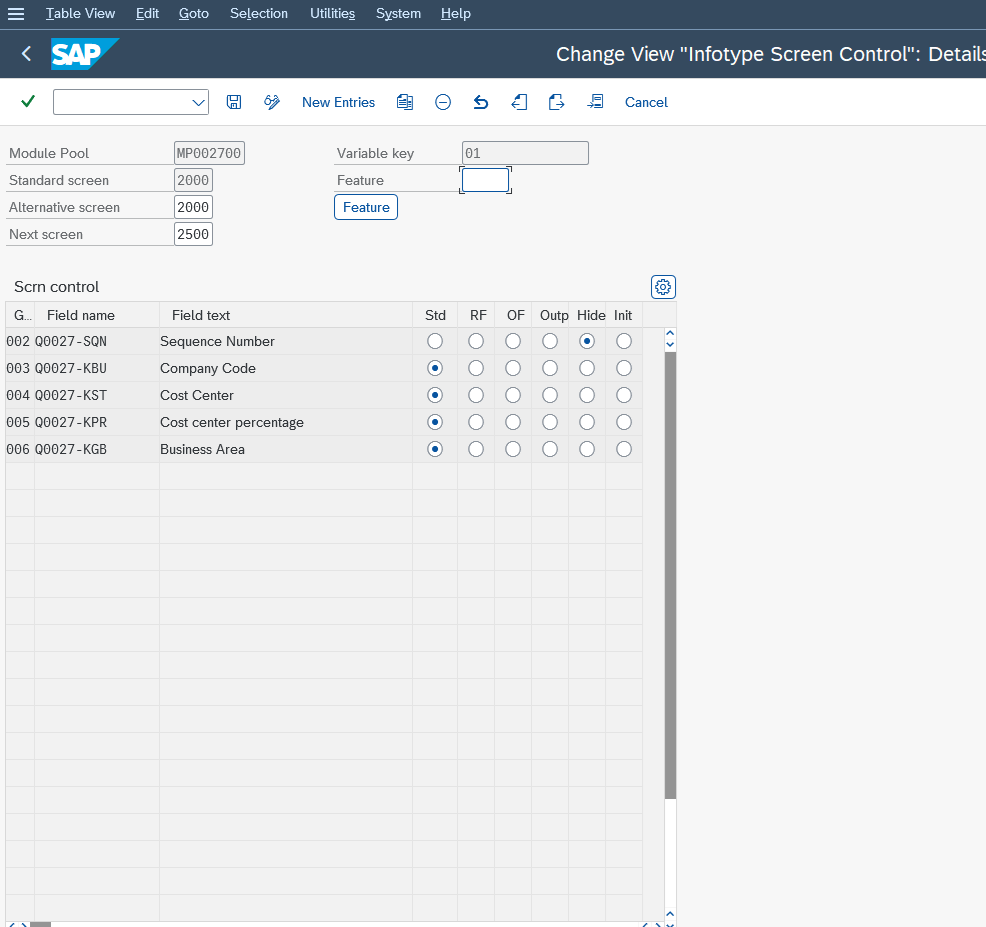Image resolution: width=986 pixels, height=927 pixels.
Task: Click the Hide column header
Action: tap(587, 316)
